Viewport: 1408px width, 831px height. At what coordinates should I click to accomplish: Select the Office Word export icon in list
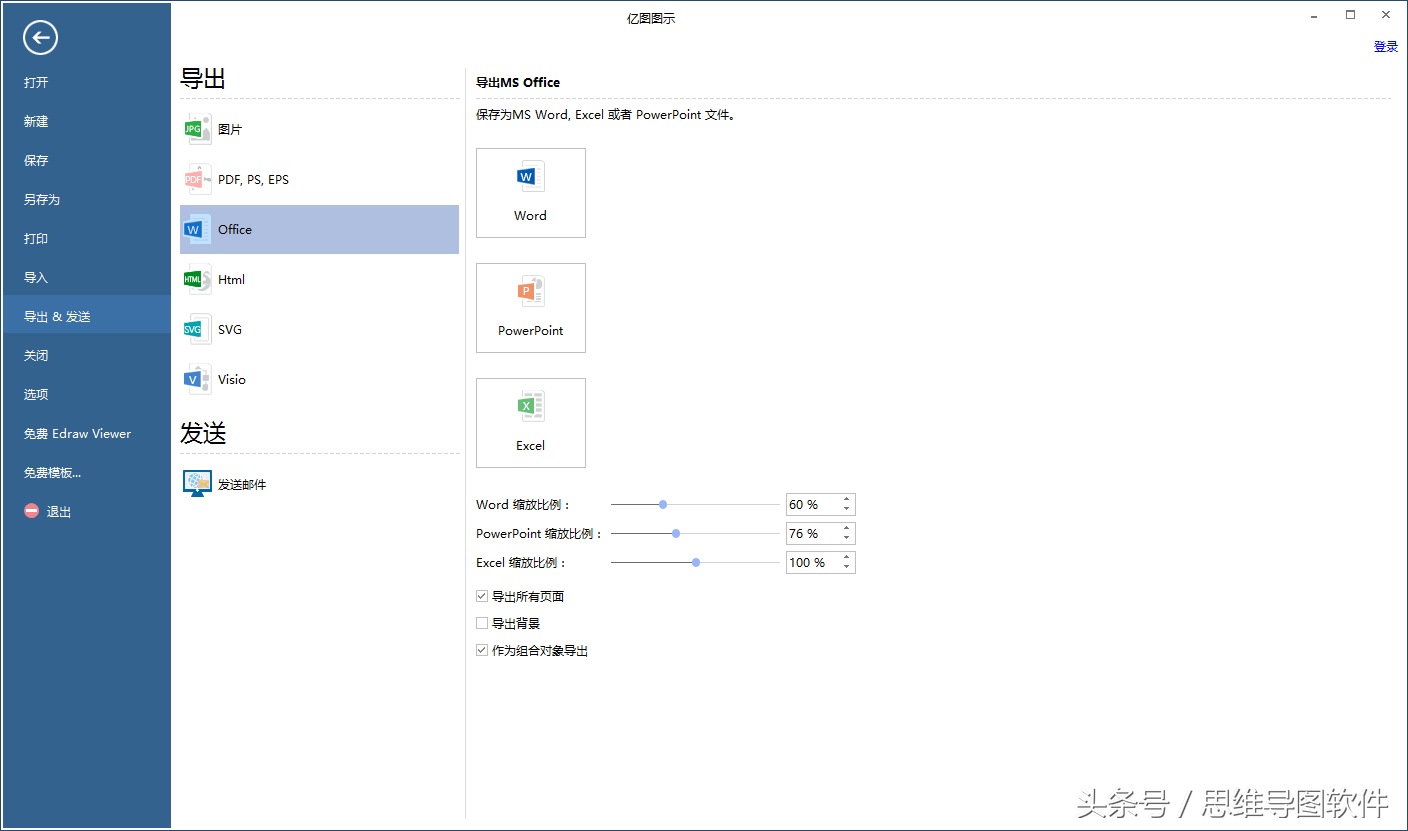pyautogui.click(x=197, y=229)
